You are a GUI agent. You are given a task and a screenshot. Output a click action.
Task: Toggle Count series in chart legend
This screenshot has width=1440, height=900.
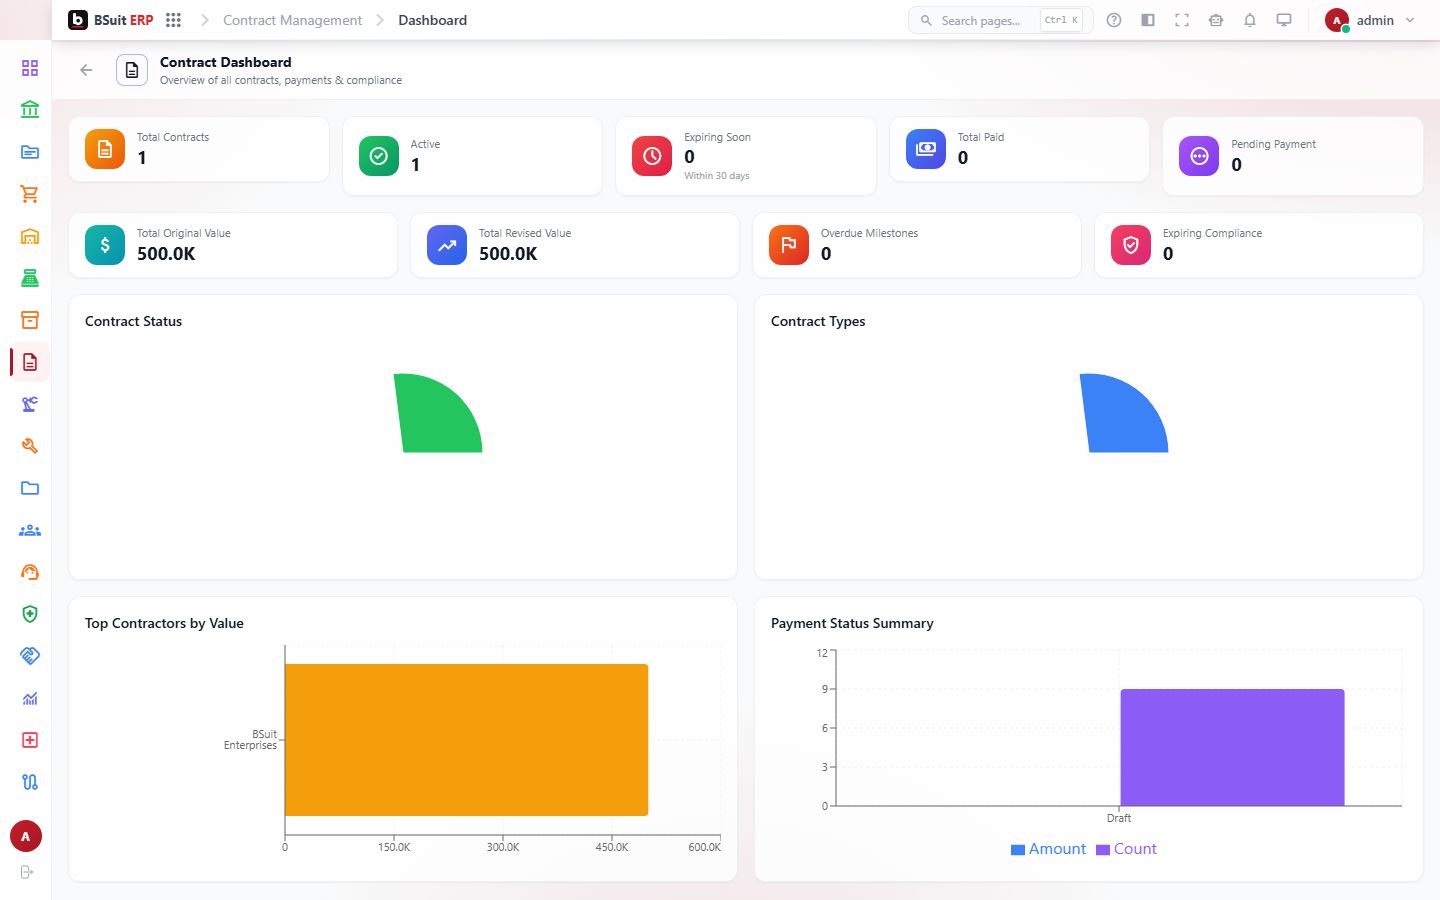click(x=1126, y=849)
